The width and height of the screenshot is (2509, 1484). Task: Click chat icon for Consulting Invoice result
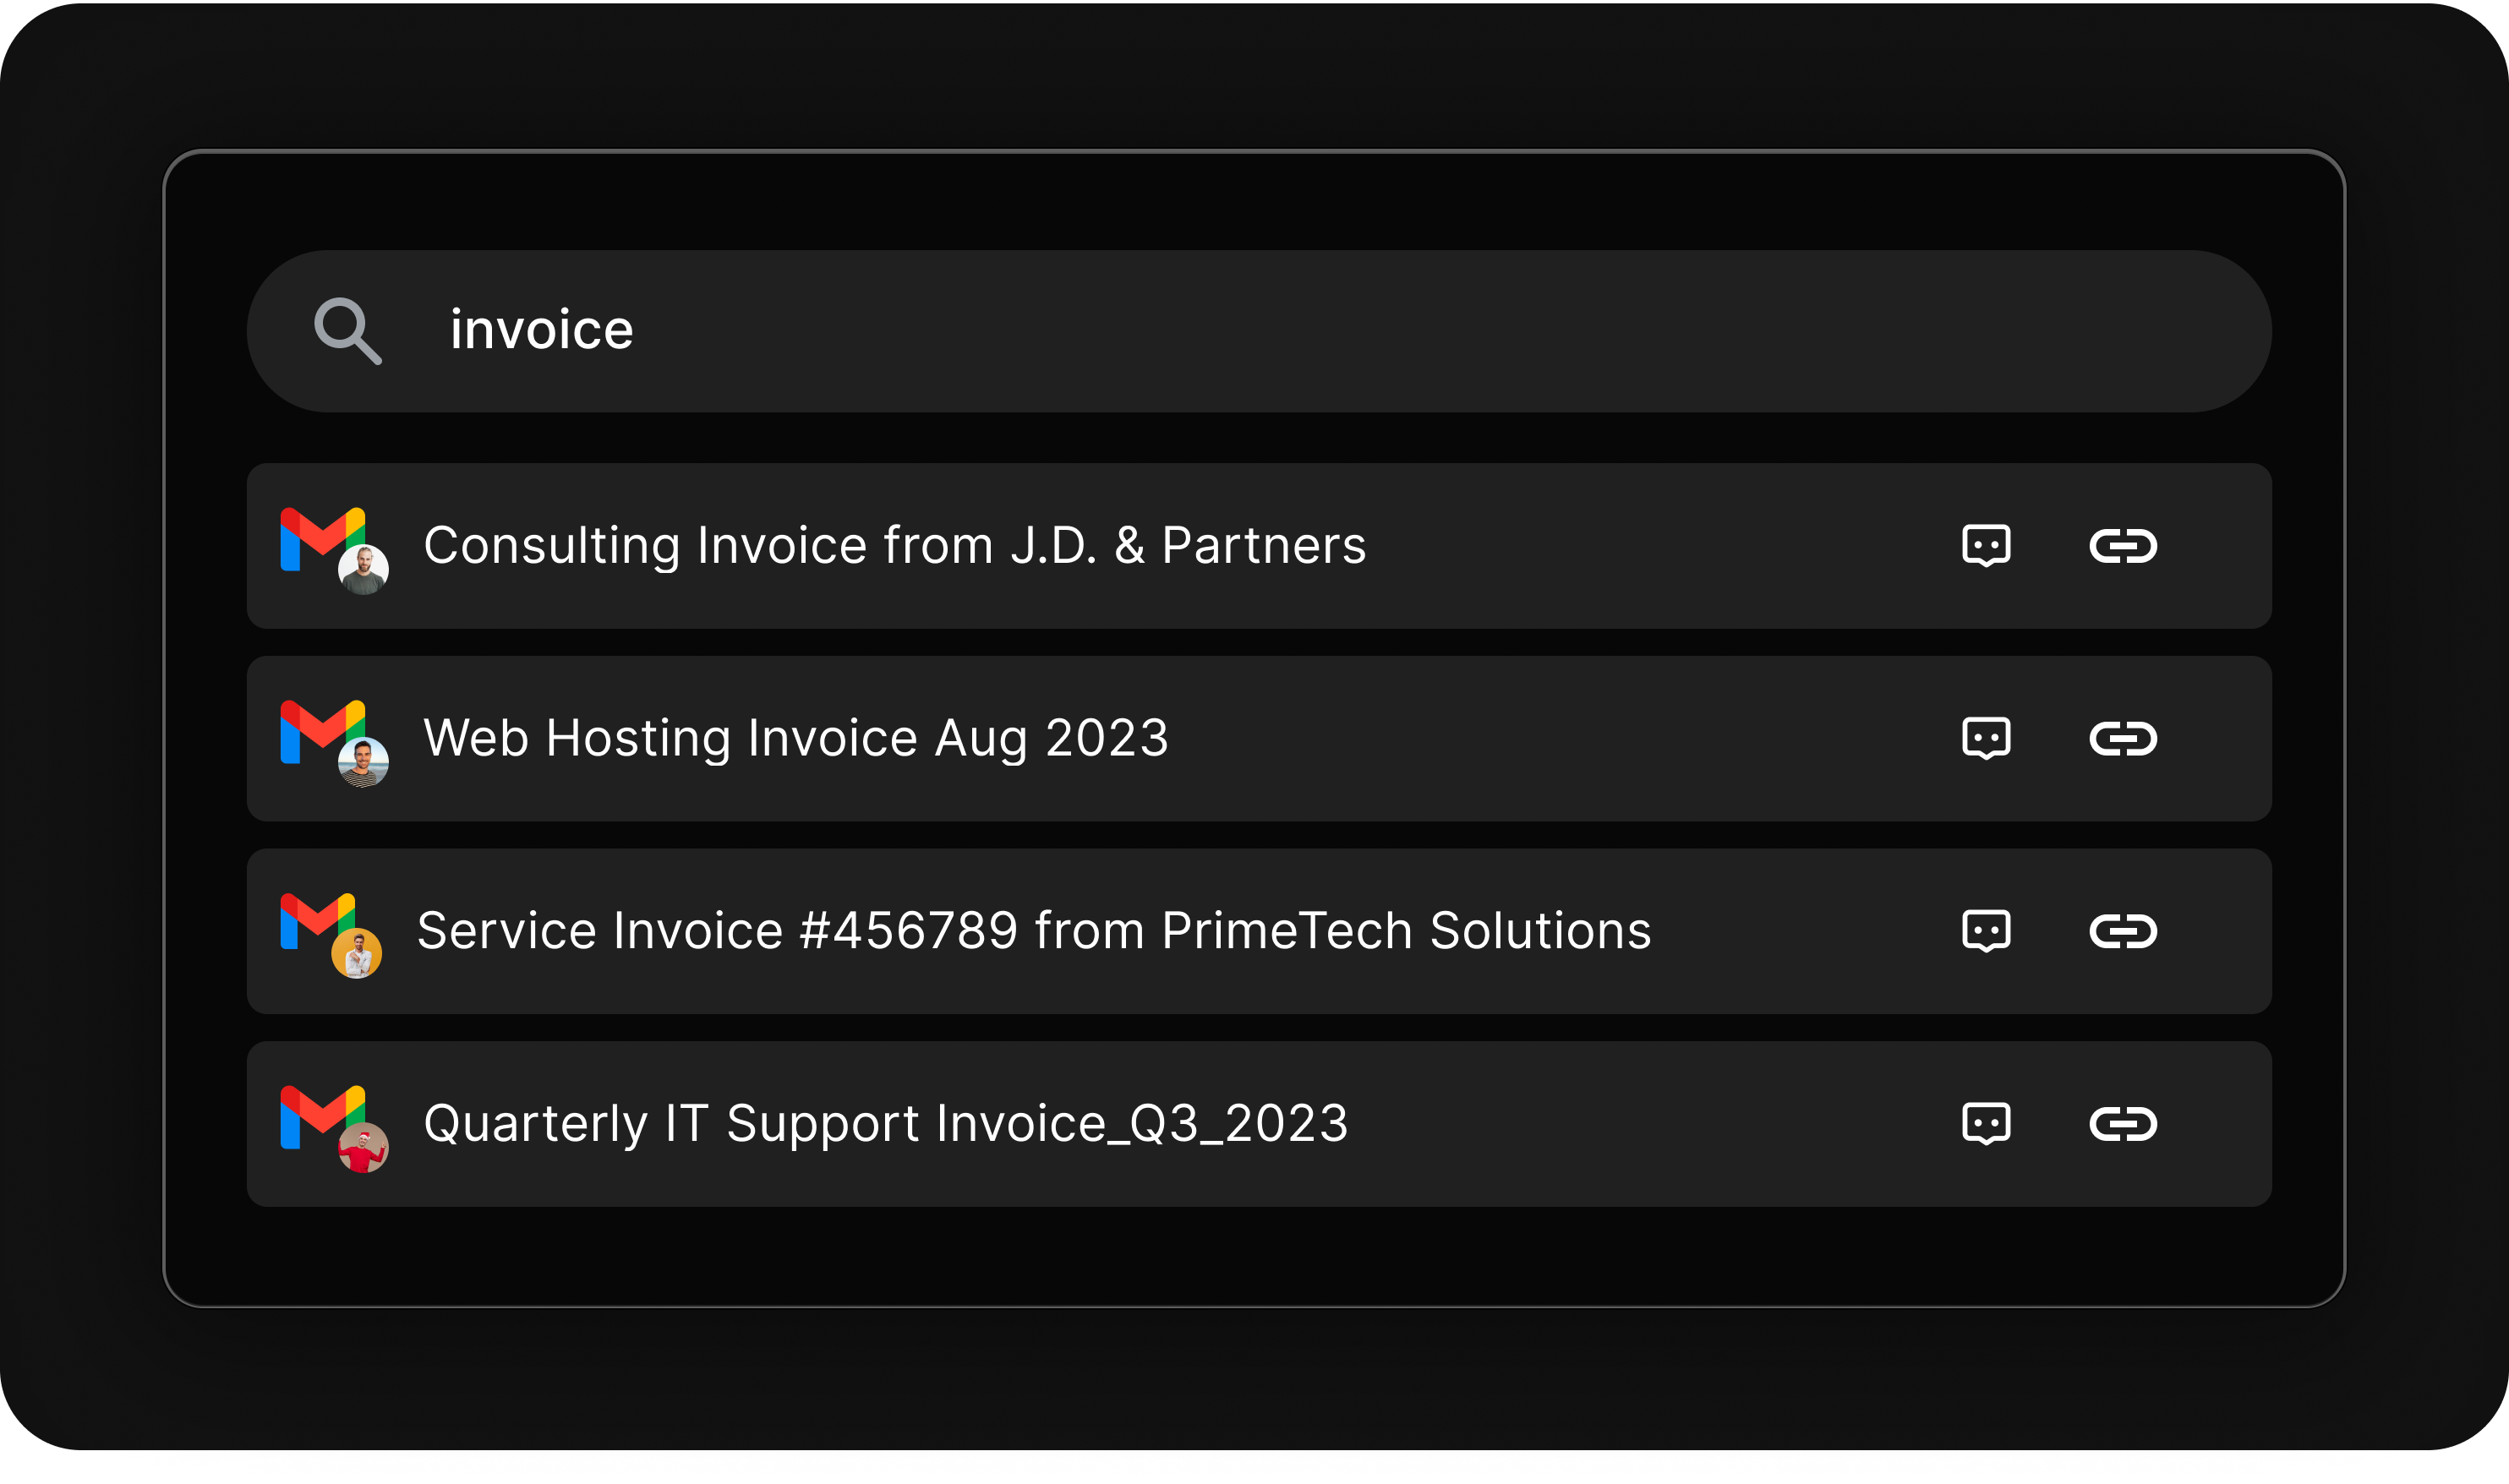pos(1985,546)
